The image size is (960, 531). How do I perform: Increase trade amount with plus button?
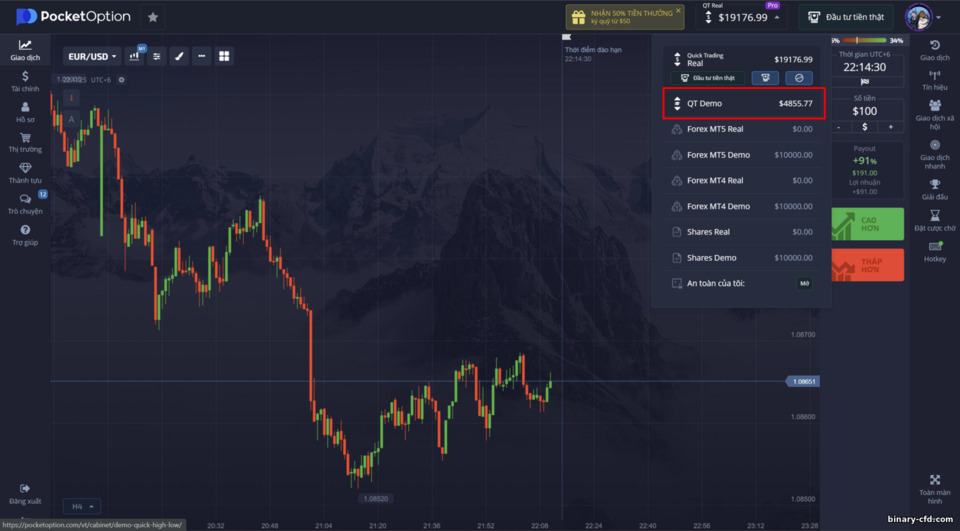click(x=891, y=127)
